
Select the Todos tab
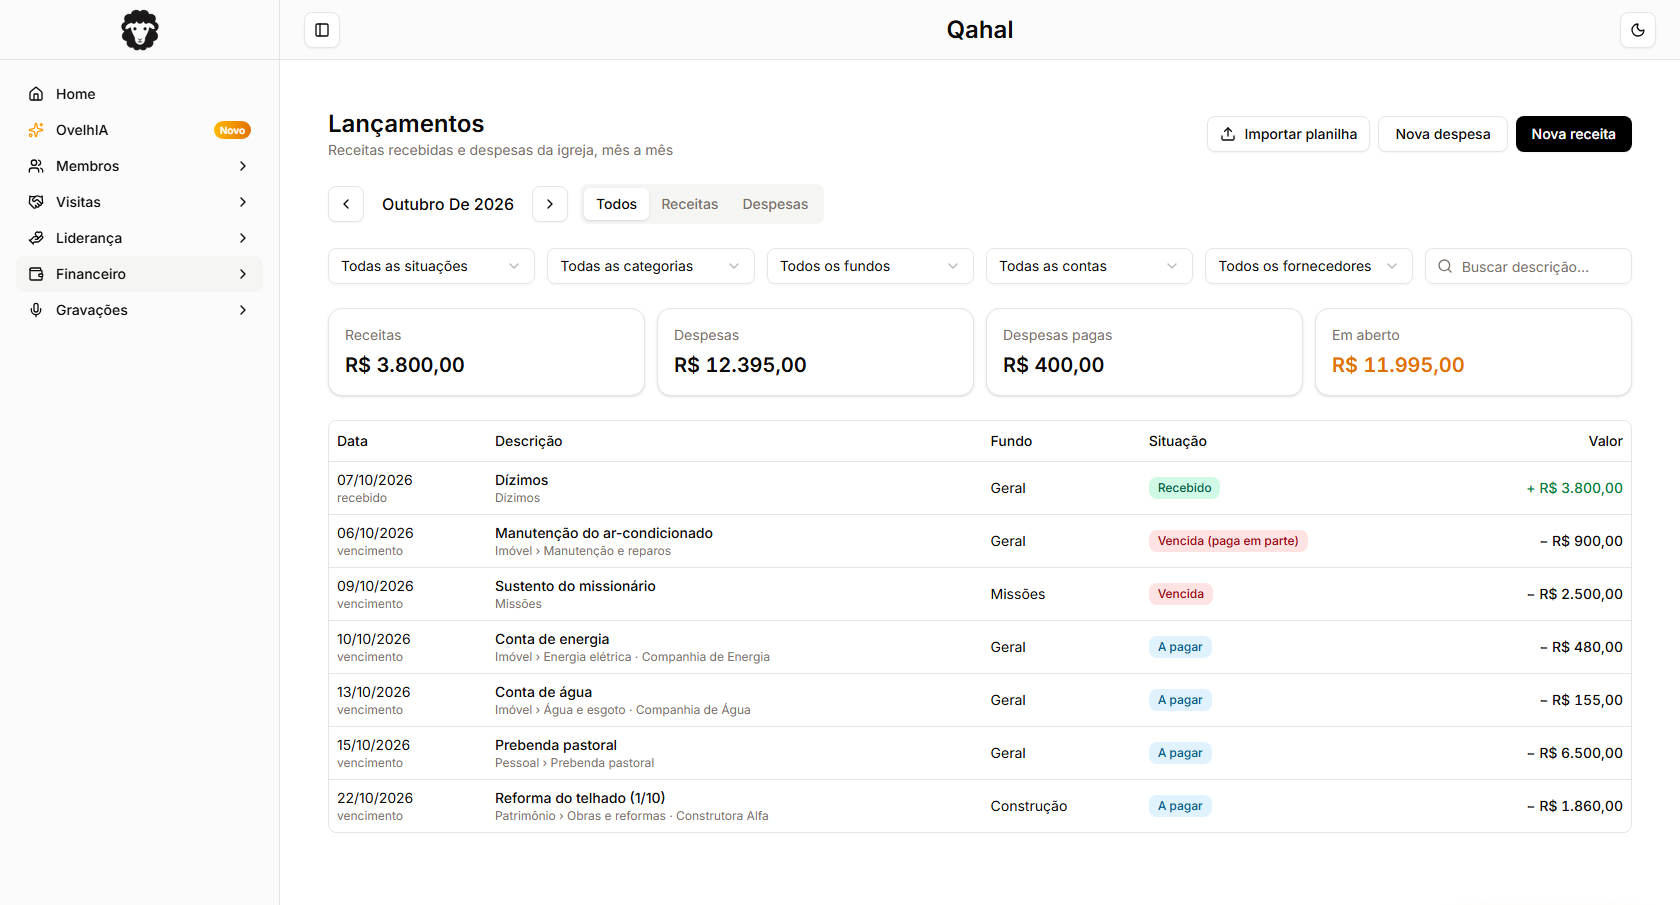[x=617, y=204]
